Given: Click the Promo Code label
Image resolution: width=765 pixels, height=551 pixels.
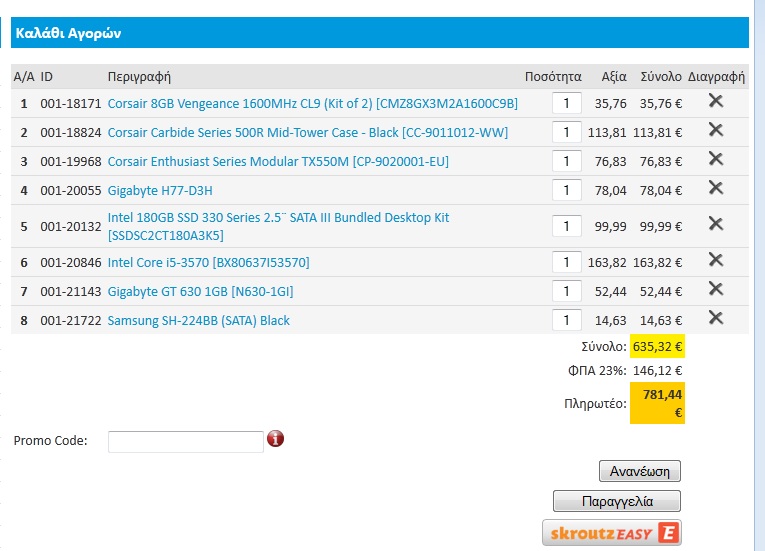Looking at the screenshot, I should [x=50, y=441].
